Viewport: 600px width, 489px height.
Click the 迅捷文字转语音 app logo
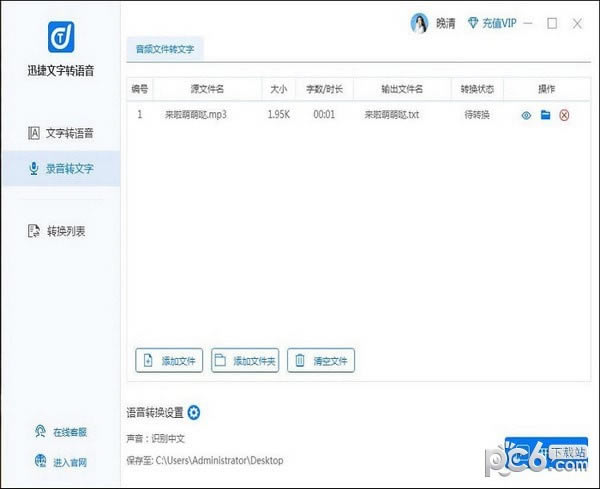tap(60, 37)
